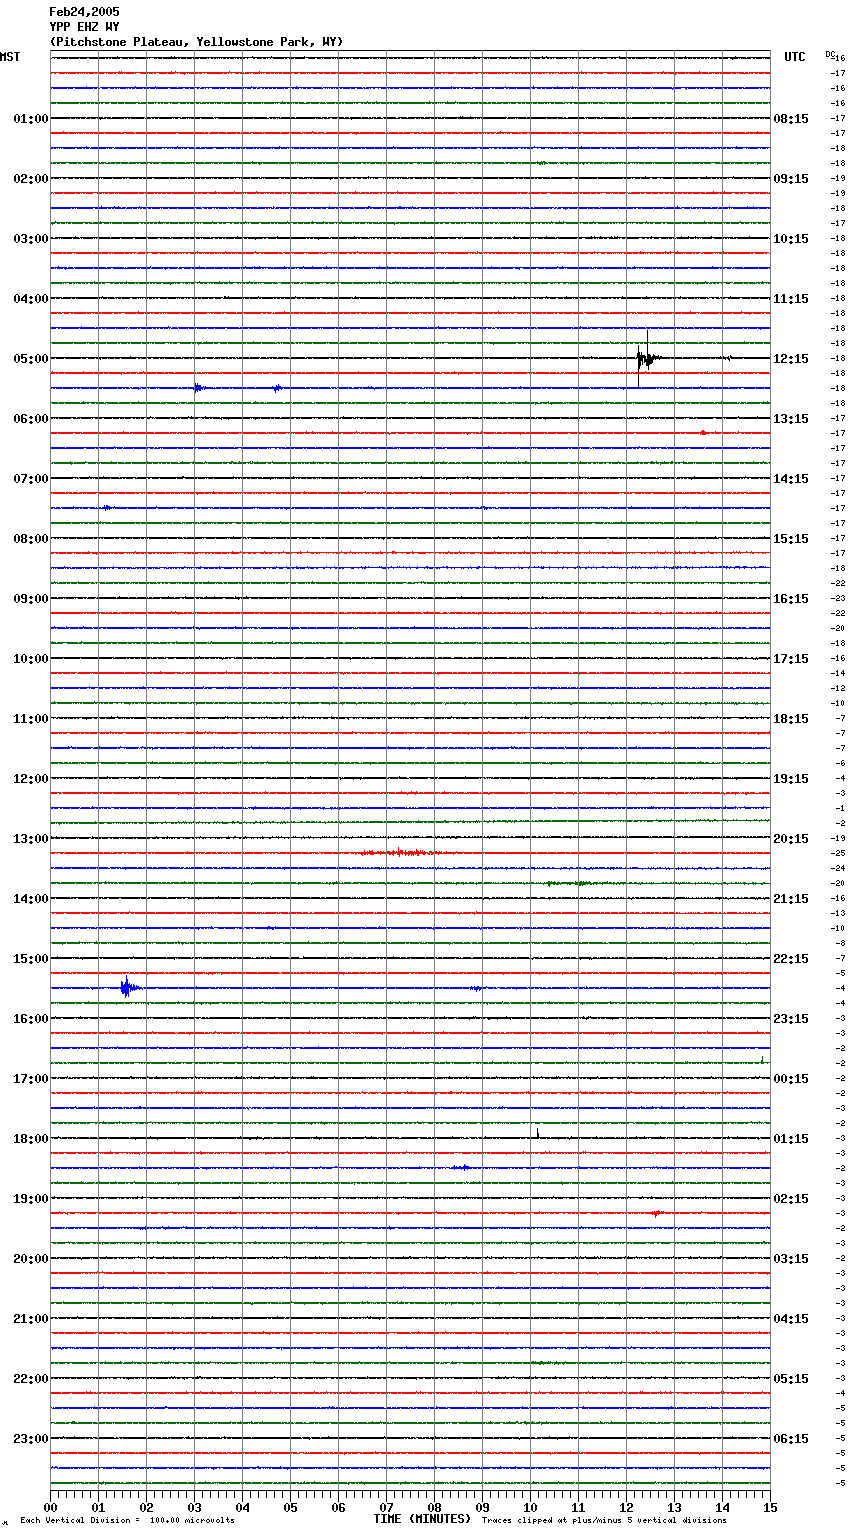Click minute 00 on the bottom axis
850x1534 pixels.
(51, 1507)
